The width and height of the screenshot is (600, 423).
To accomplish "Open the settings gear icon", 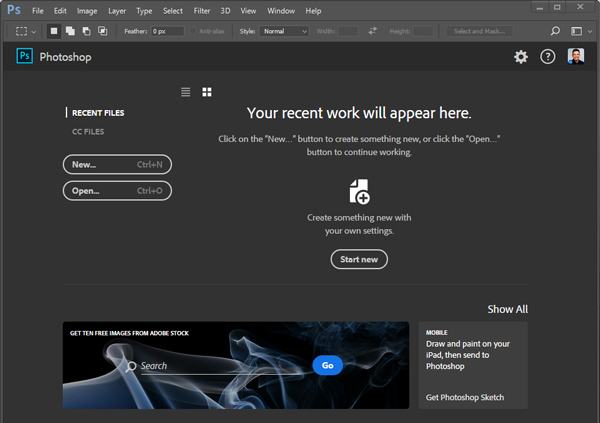I will (x=520, y=57).
